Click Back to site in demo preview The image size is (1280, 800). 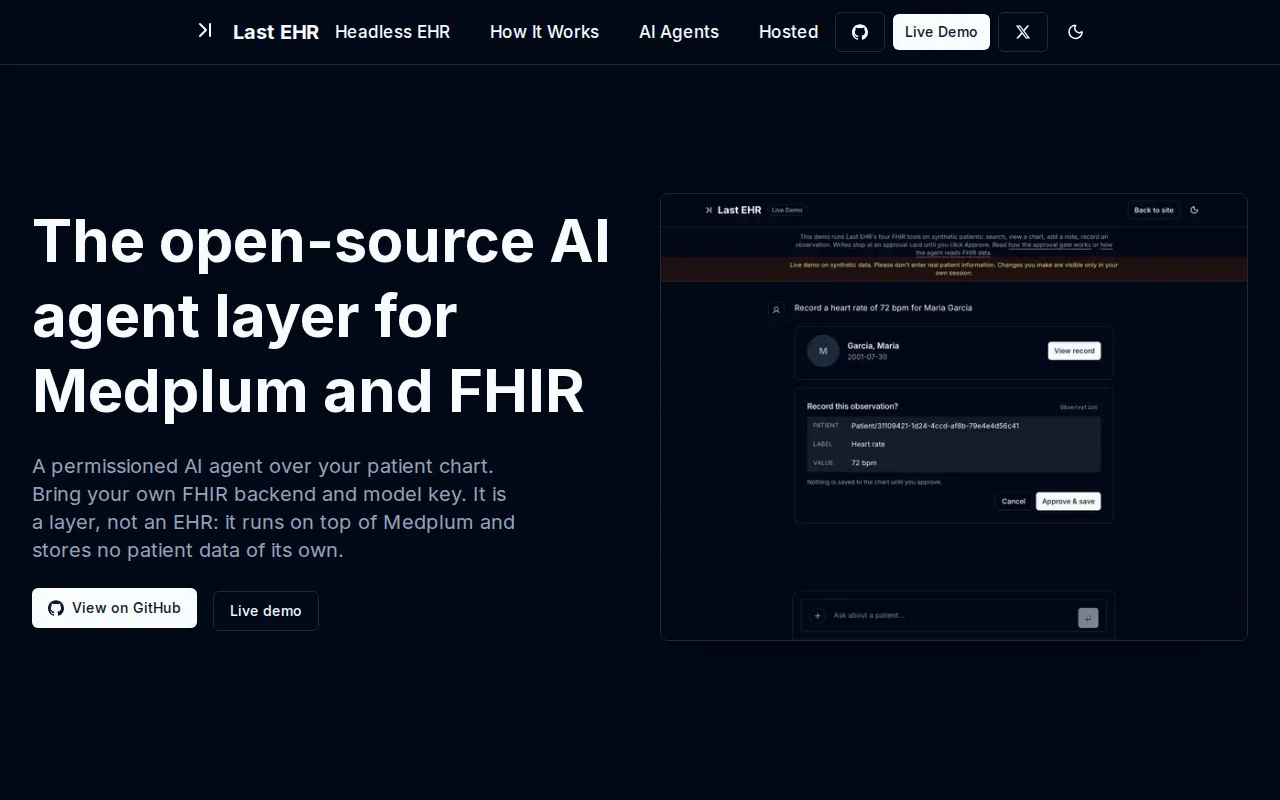1154,210
